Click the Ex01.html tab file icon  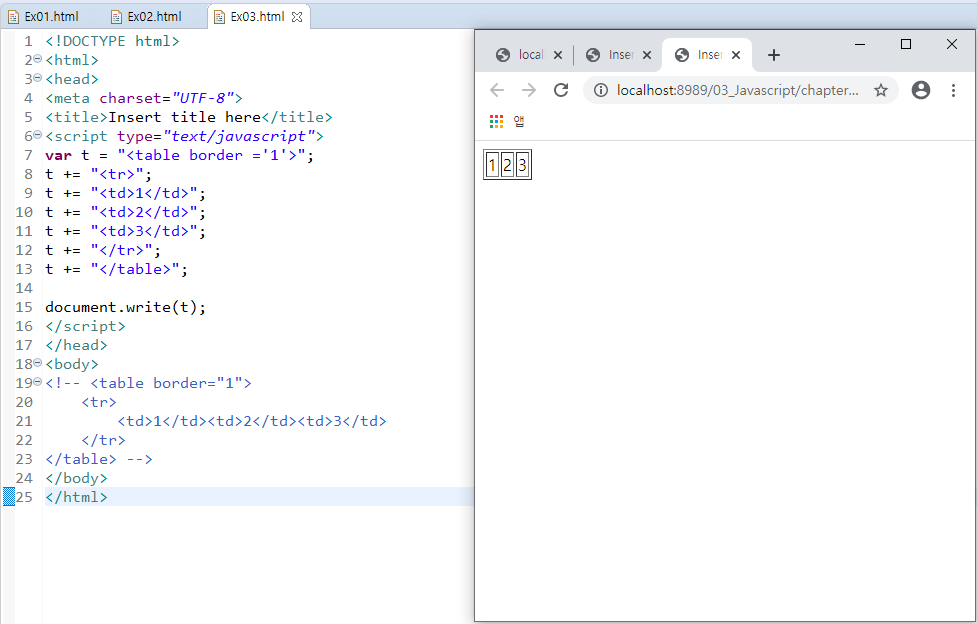point(13,17)
